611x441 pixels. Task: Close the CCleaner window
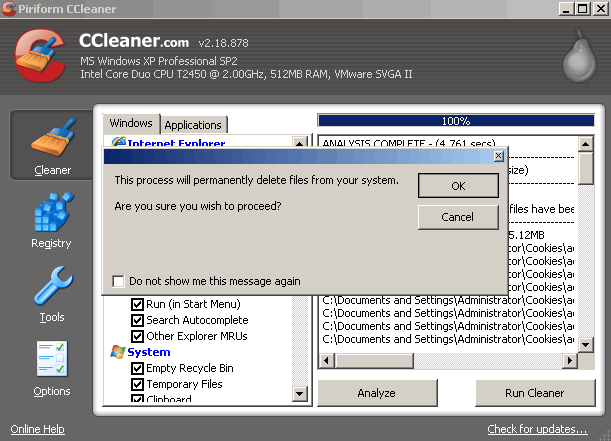point(600,9)
